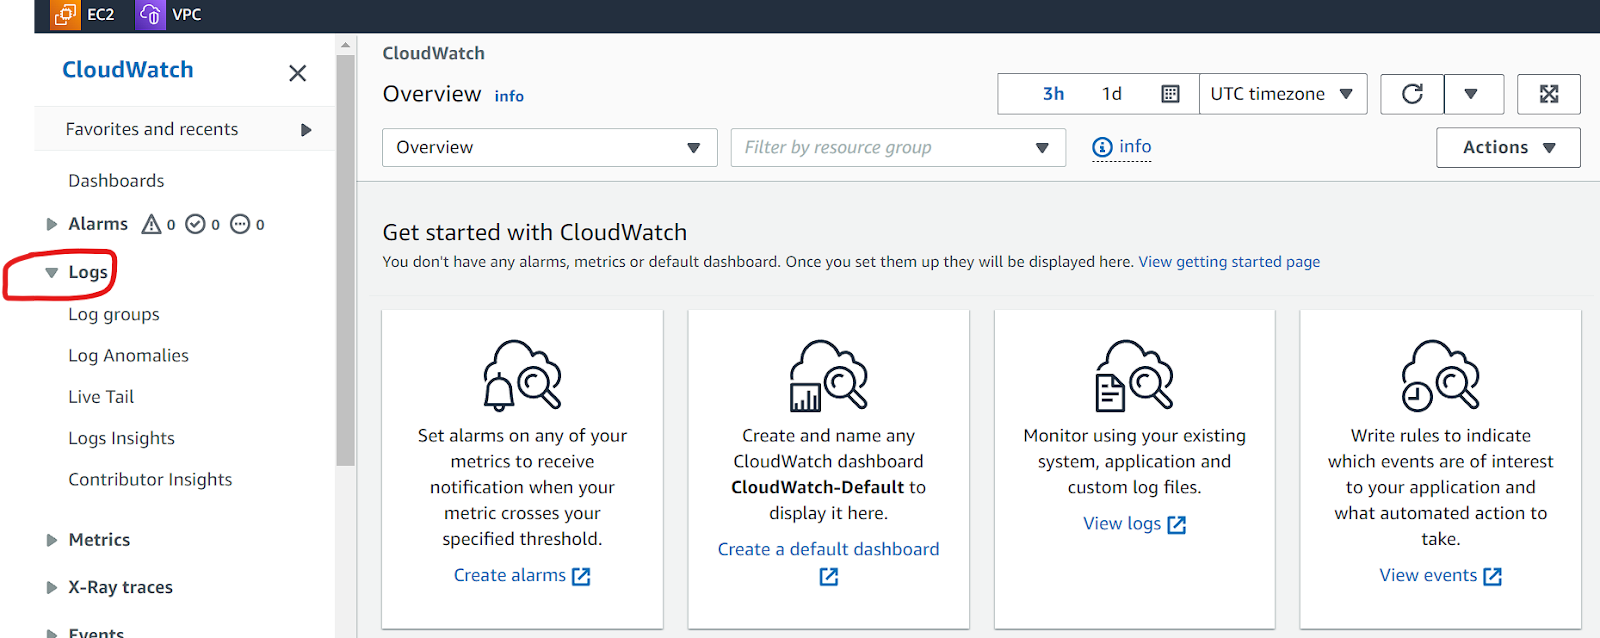This screenshot has width=1600, height=638.
Task: Open the VPC service shortcut icon
Action: [x=150, y=14]
